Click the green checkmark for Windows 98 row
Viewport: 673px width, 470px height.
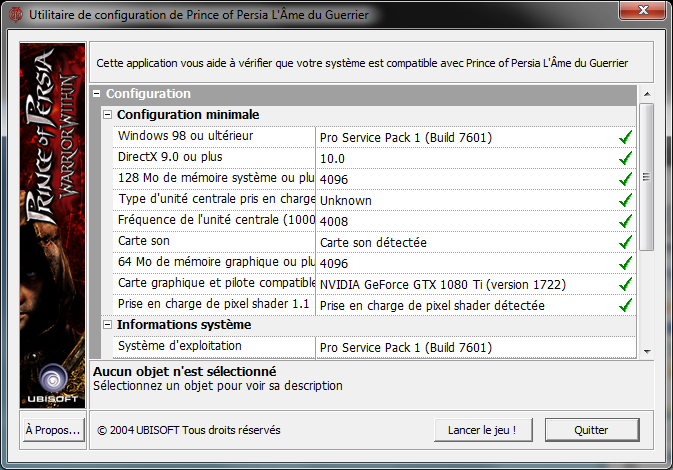click(x=625, y=137)
